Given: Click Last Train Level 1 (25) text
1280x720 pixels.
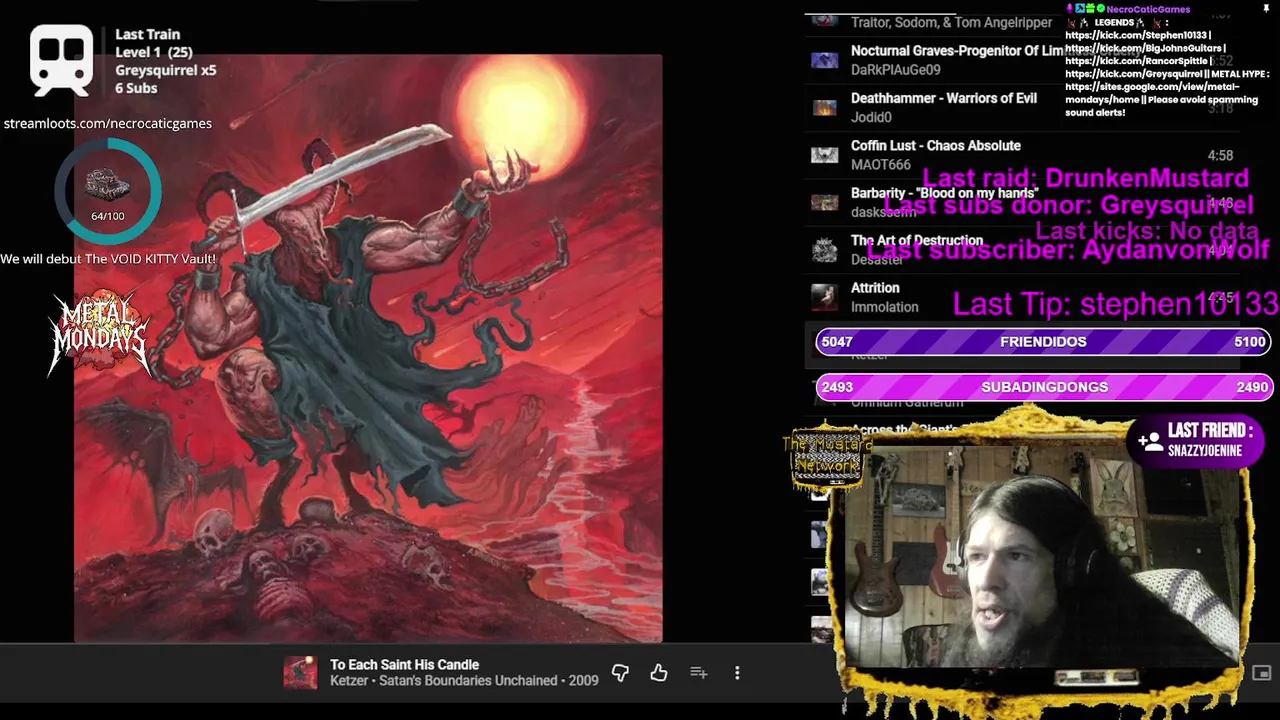Looking at the screenshot, I should 153,43.
